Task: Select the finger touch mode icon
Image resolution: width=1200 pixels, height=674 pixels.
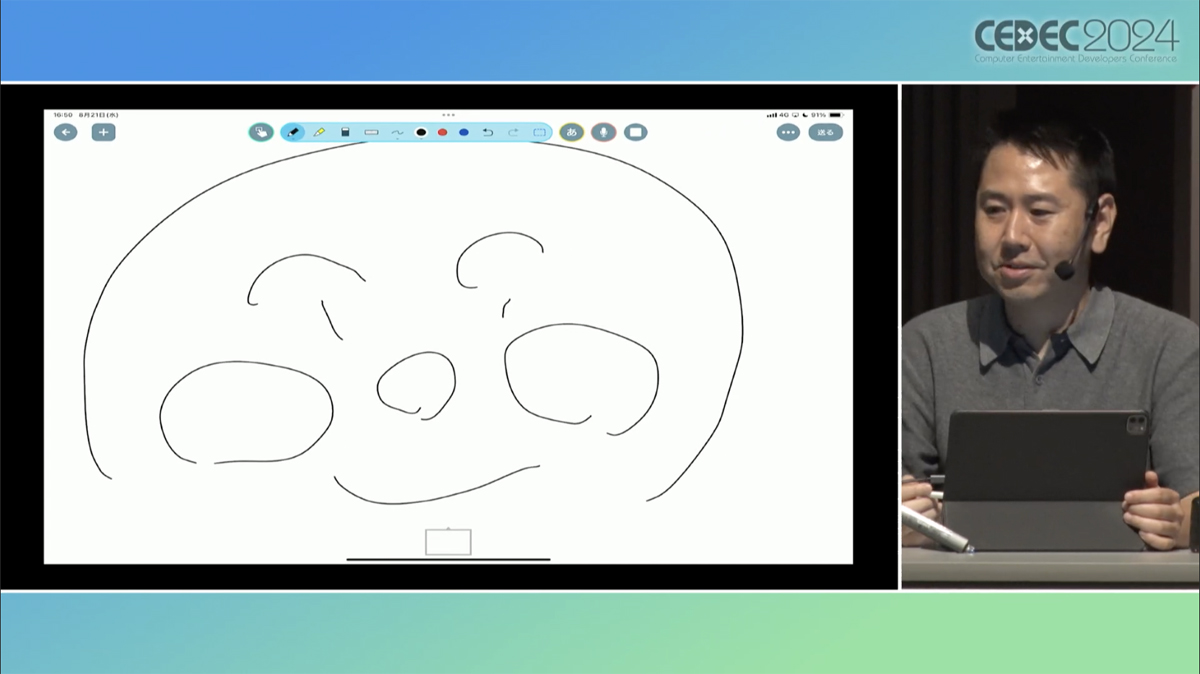Action: tap(261, 132)
